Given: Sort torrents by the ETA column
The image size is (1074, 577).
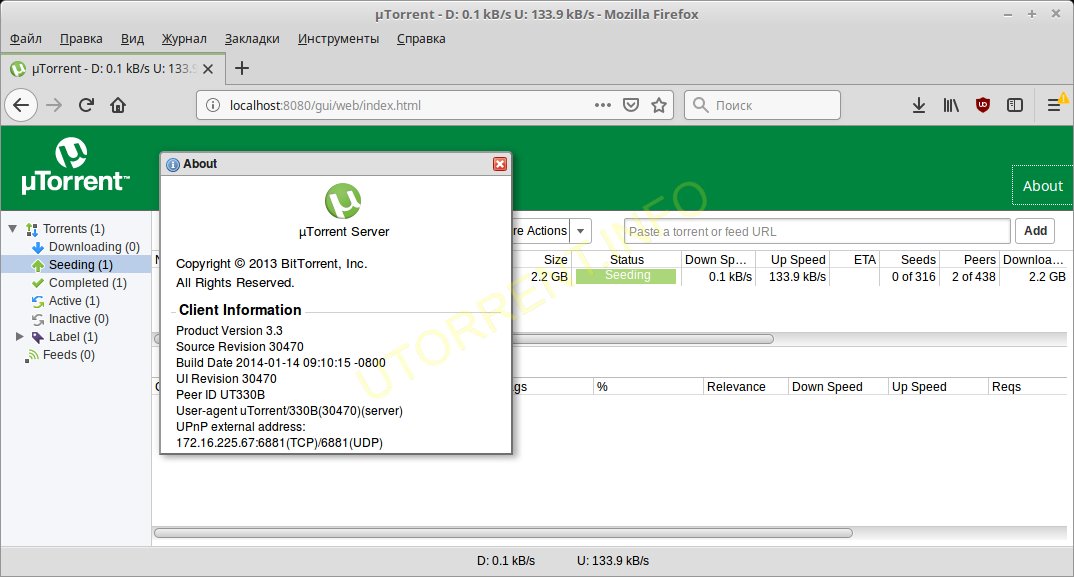Looking at the screenshot, I should [x=855, y=260].
